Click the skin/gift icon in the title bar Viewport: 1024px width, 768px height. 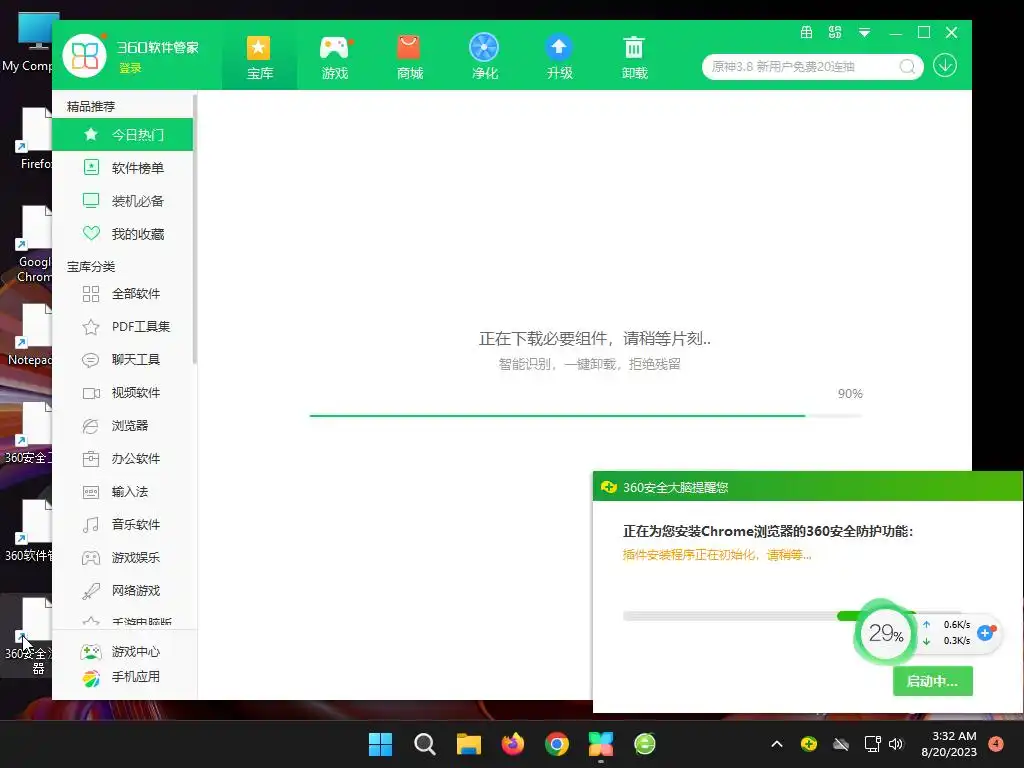click(807, 32)
